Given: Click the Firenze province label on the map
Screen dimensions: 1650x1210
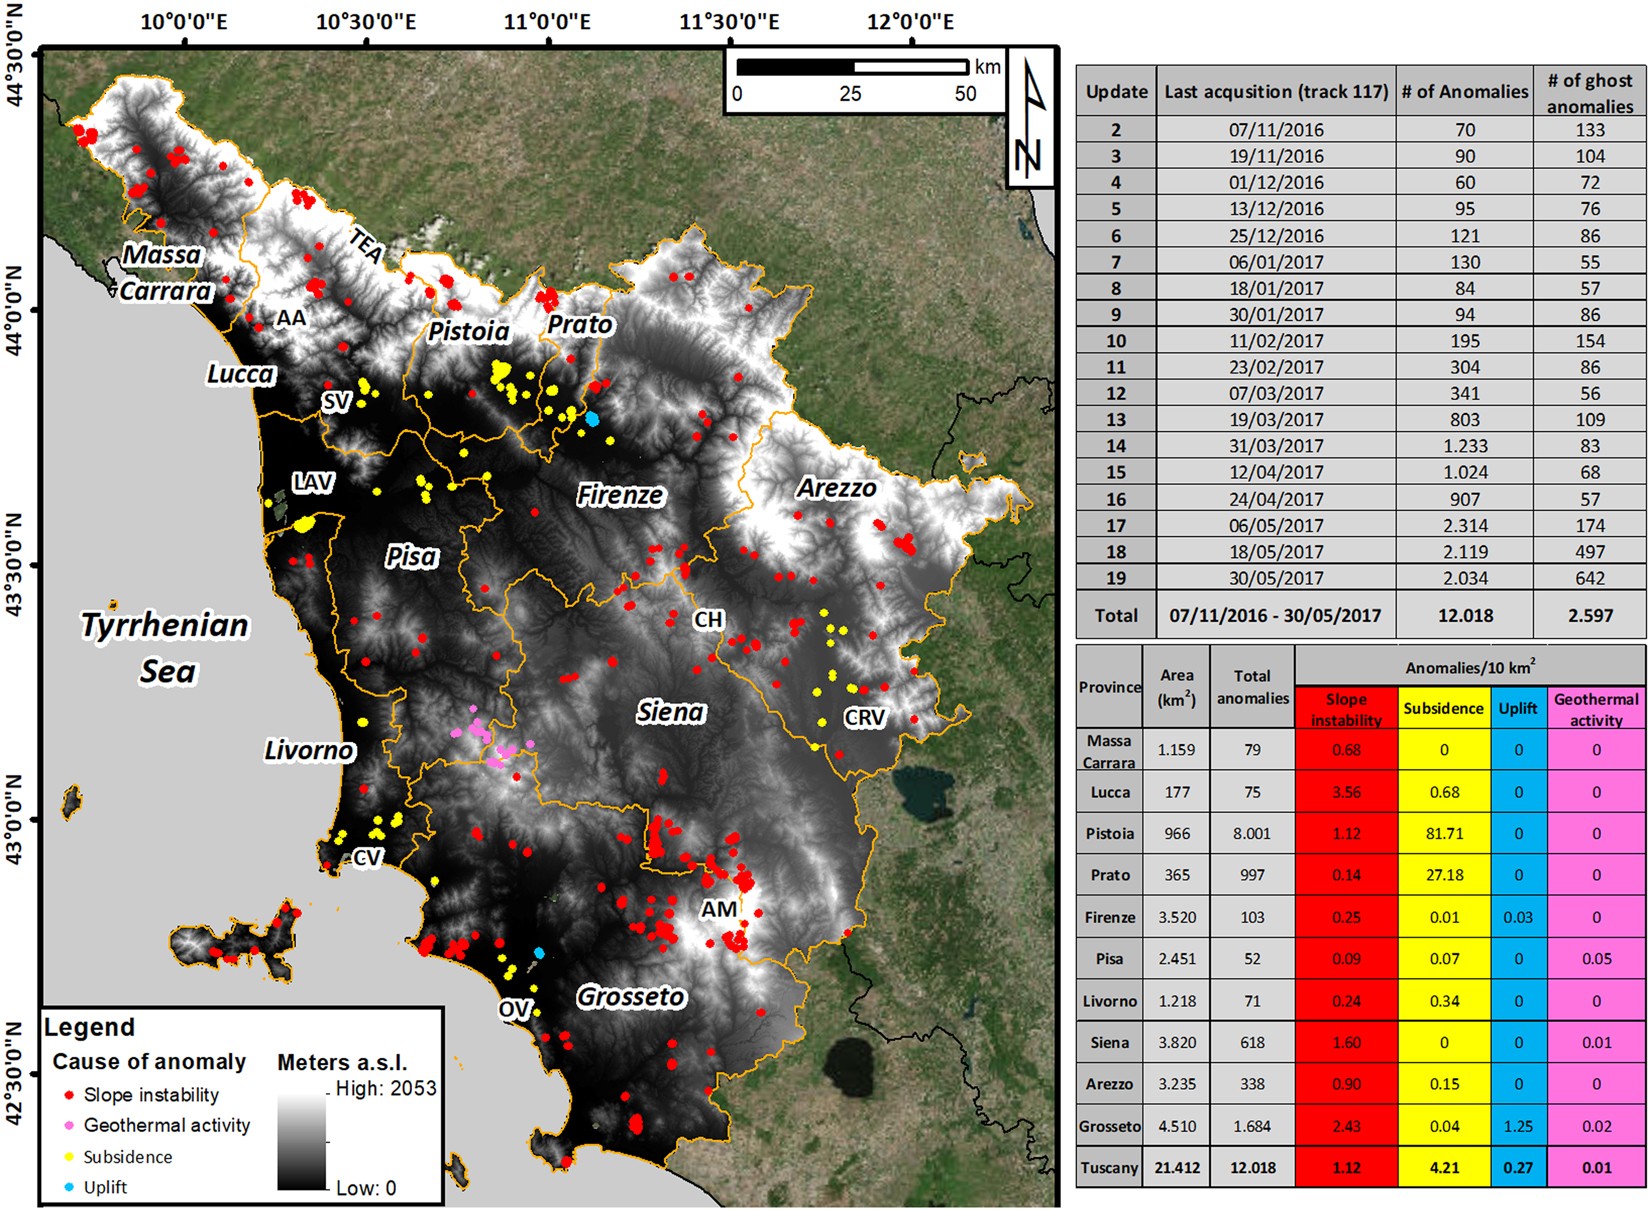Looking at the screenshot, I should pos(620,495).
